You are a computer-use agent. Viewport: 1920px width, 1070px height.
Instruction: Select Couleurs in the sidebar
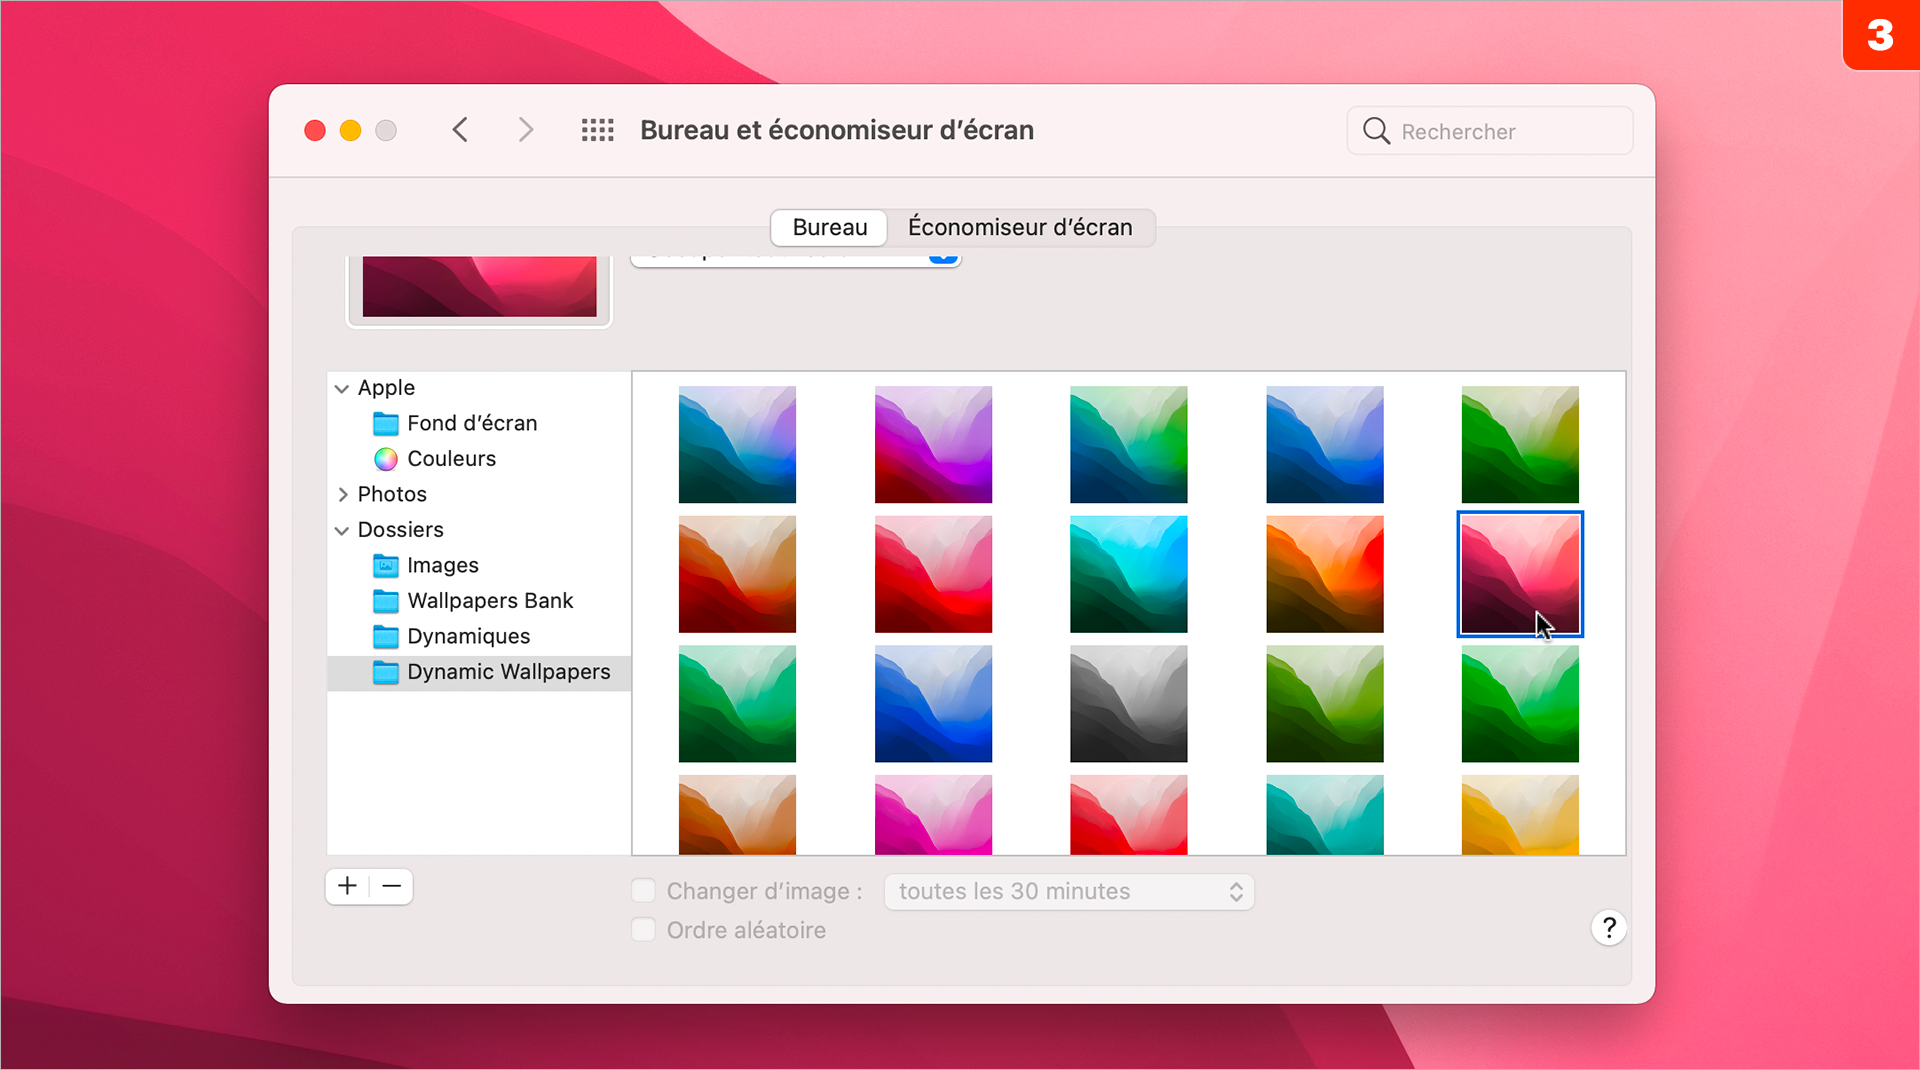451,459
